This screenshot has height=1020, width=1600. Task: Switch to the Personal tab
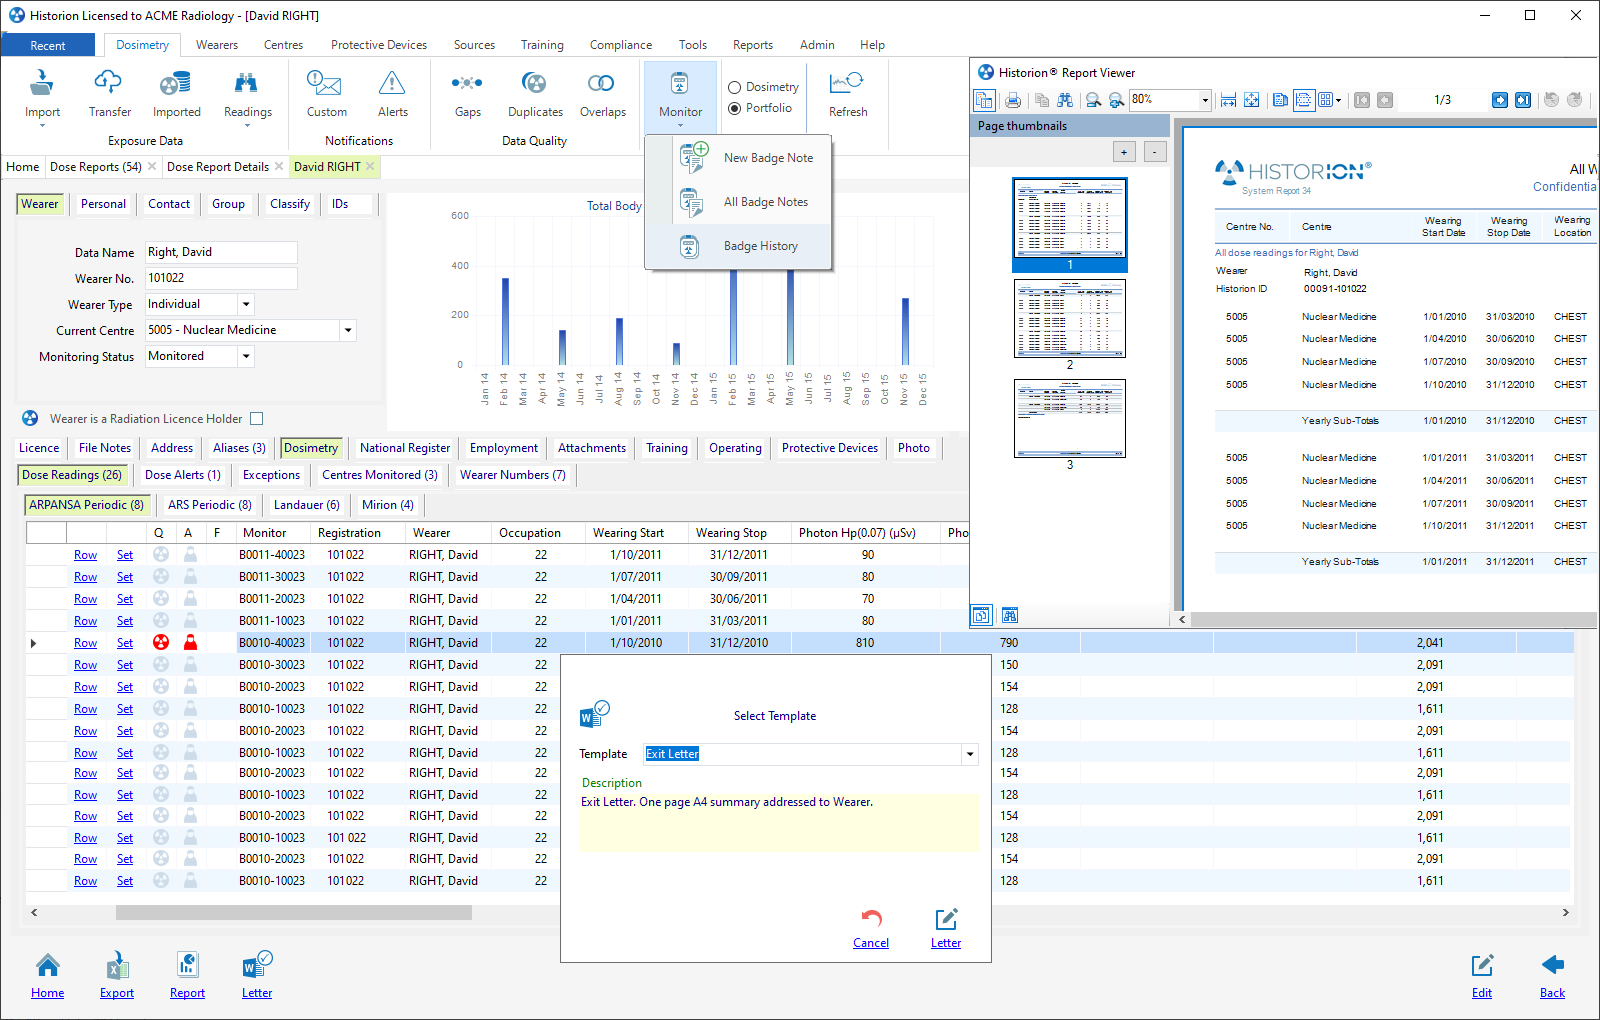(x=103, y=204)
